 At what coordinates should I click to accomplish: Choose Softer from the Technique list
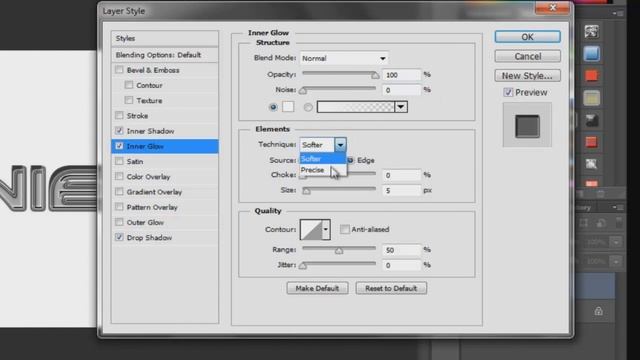322,159
